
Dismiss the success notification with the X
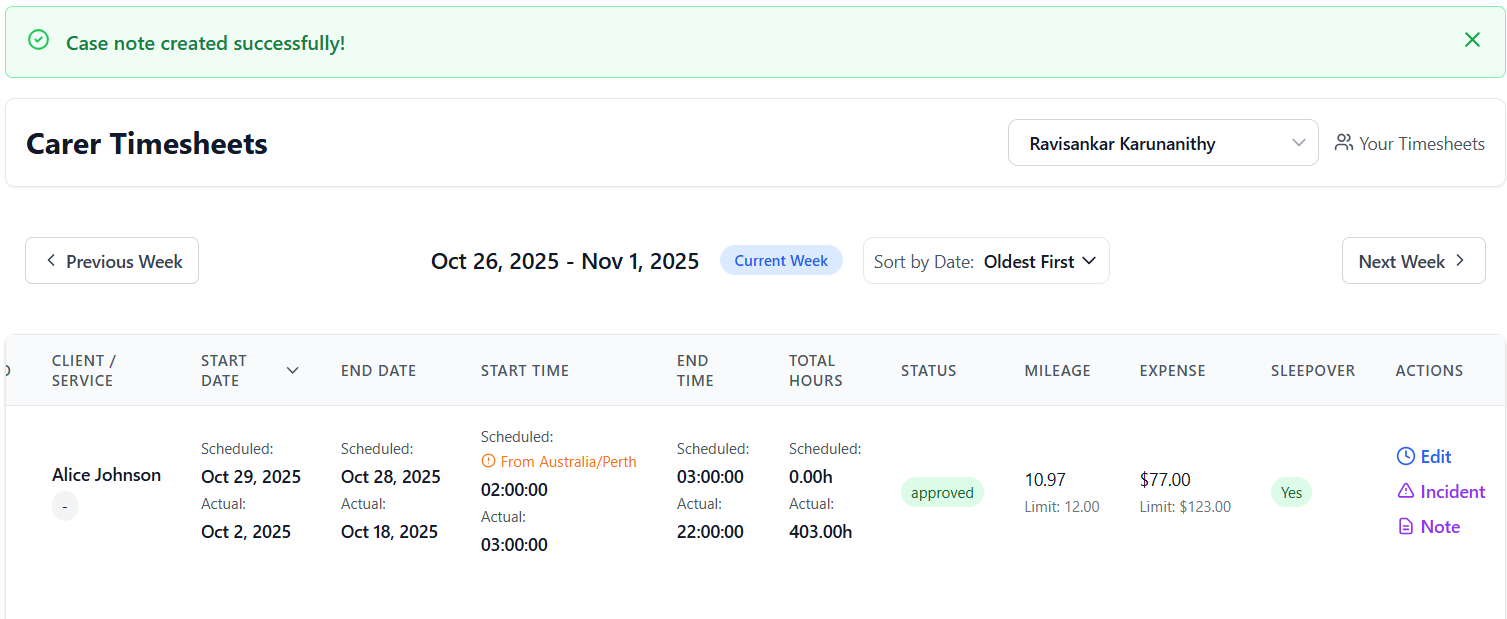click(1472, 40)
